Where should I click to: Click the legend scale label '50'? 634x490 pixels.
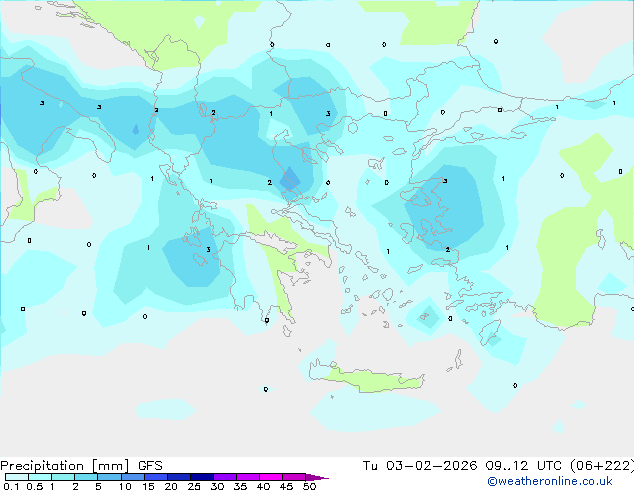coord(309,486)
